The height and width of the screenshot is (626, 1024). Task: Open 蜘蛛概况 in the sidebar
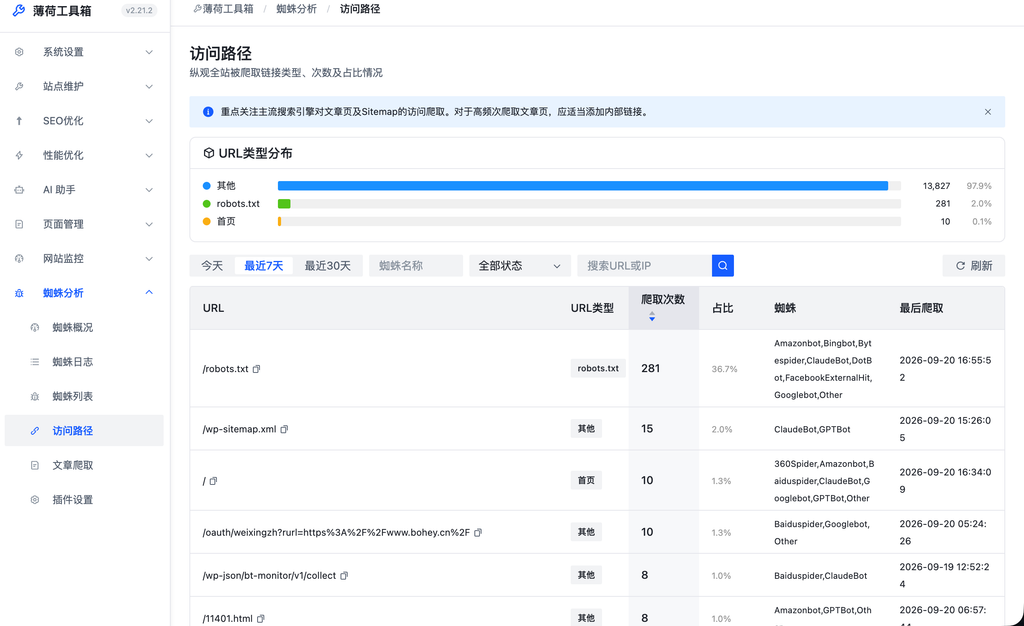point(84,328)
